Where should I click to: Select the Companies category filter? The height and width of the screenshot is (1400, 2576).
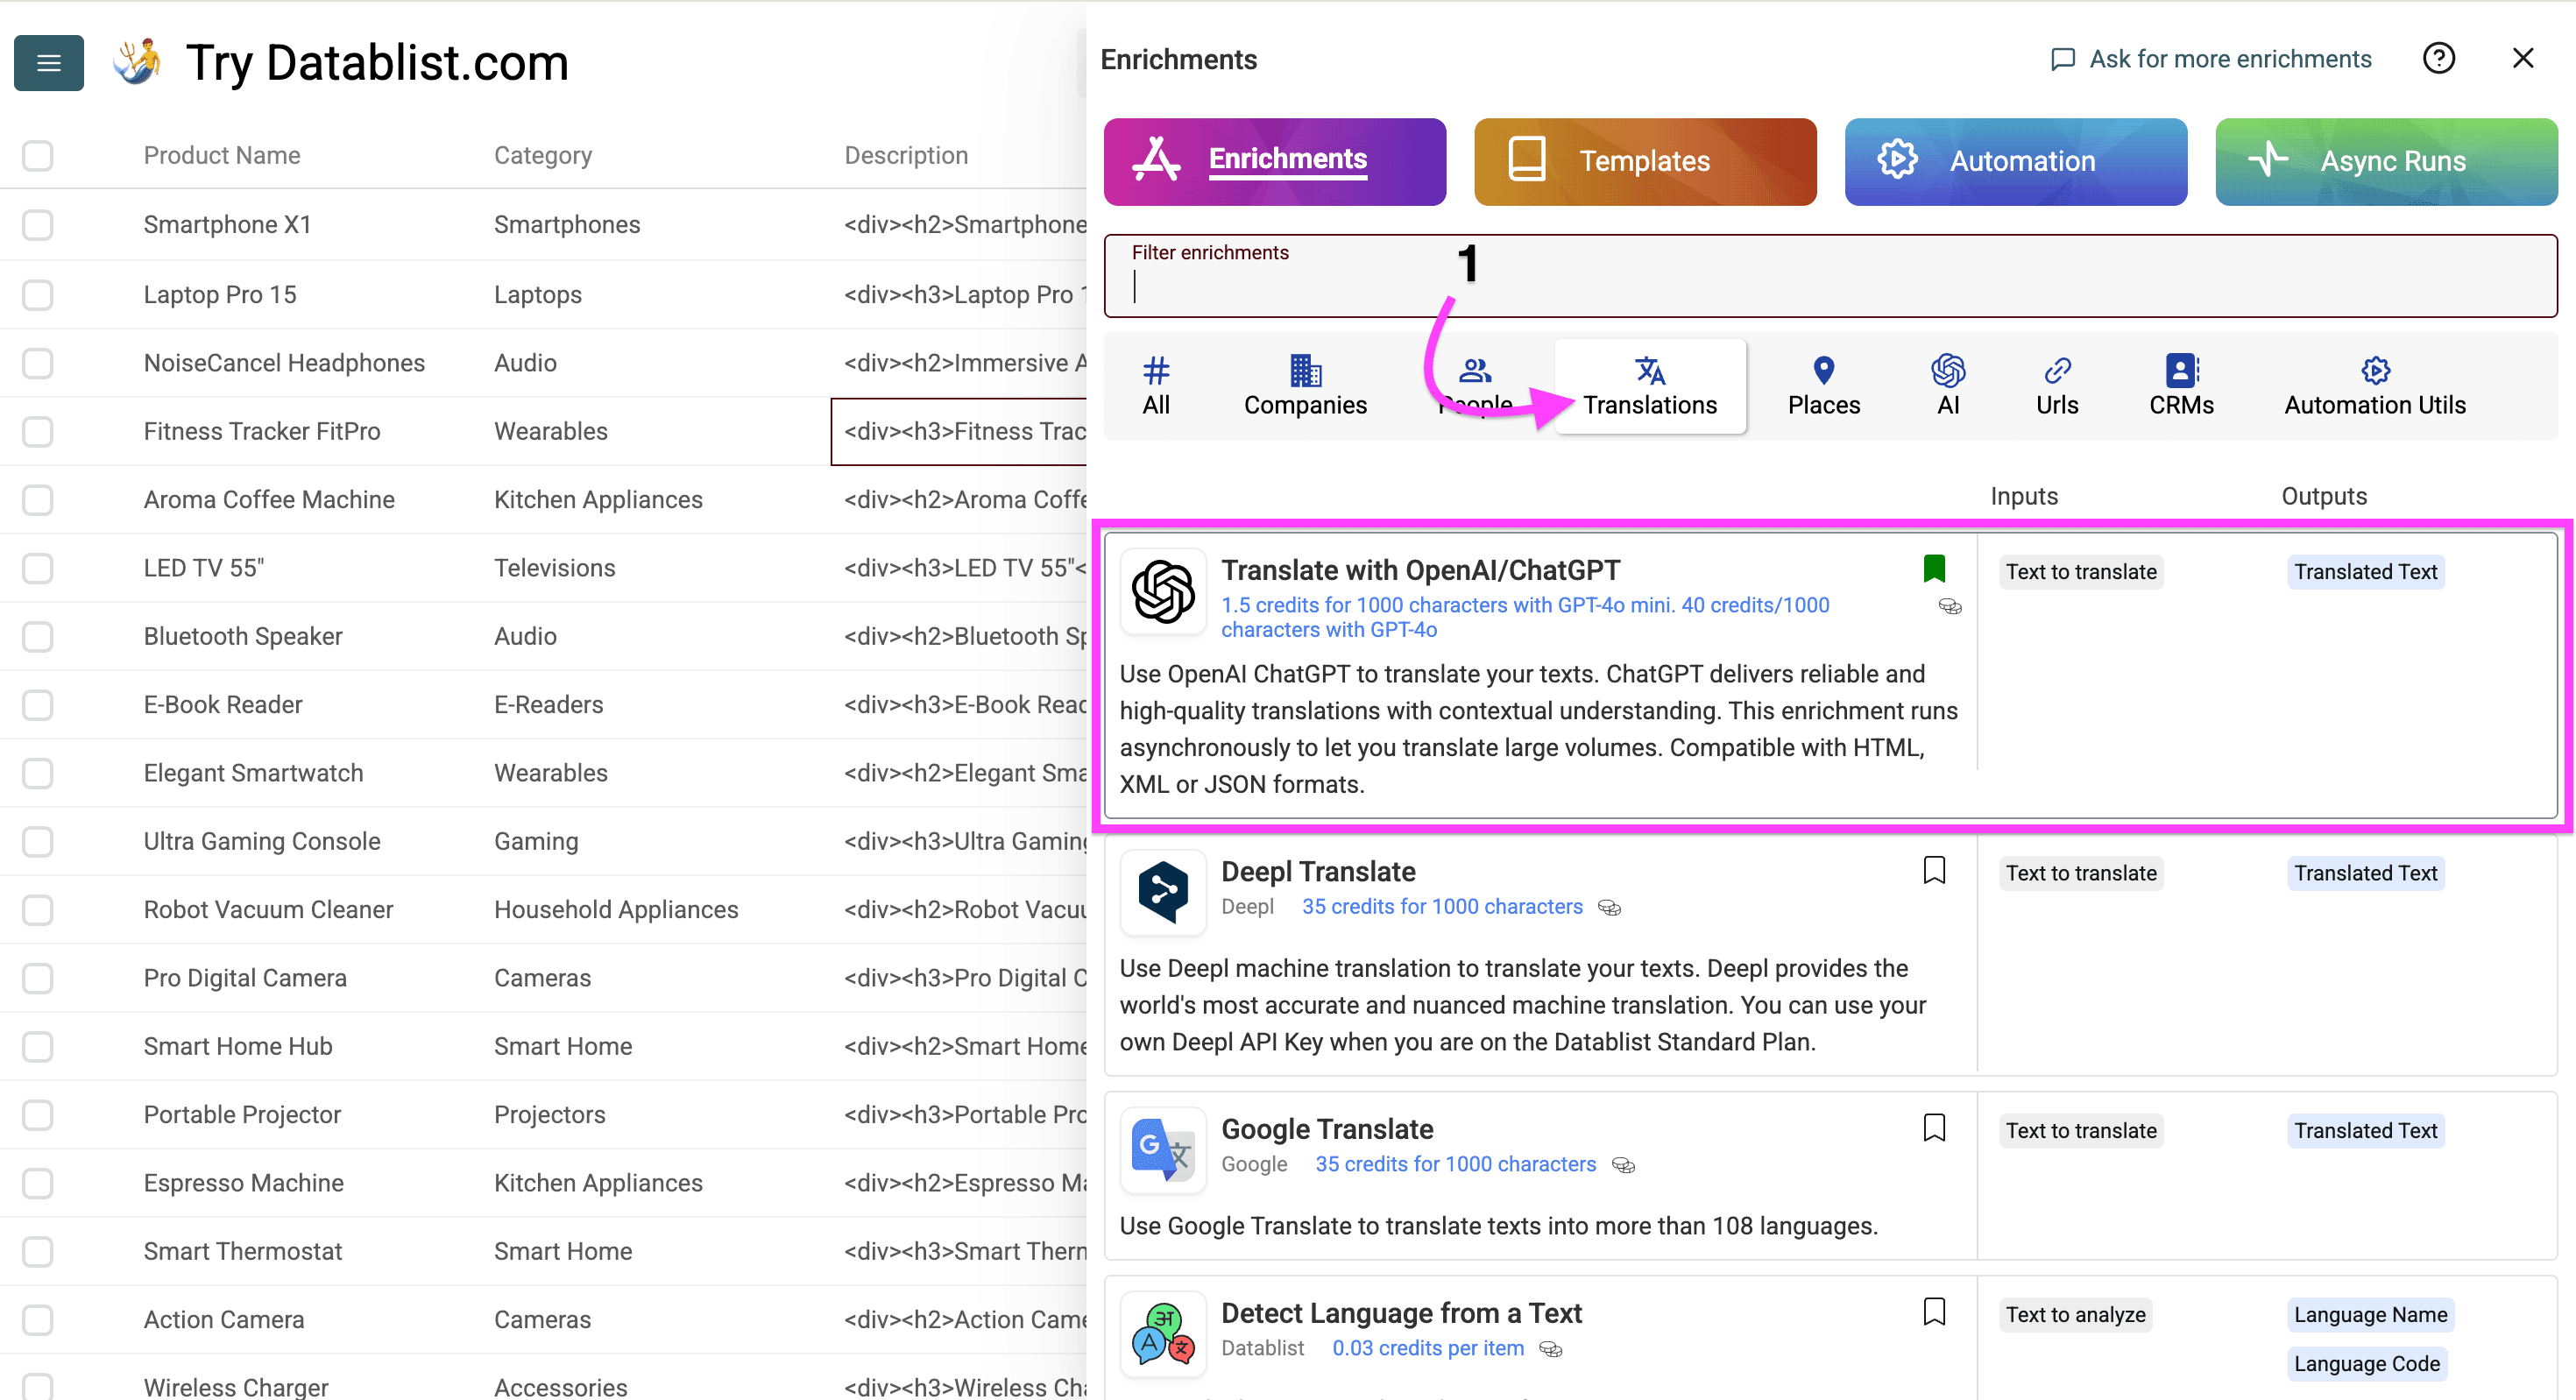[1304, 386]
